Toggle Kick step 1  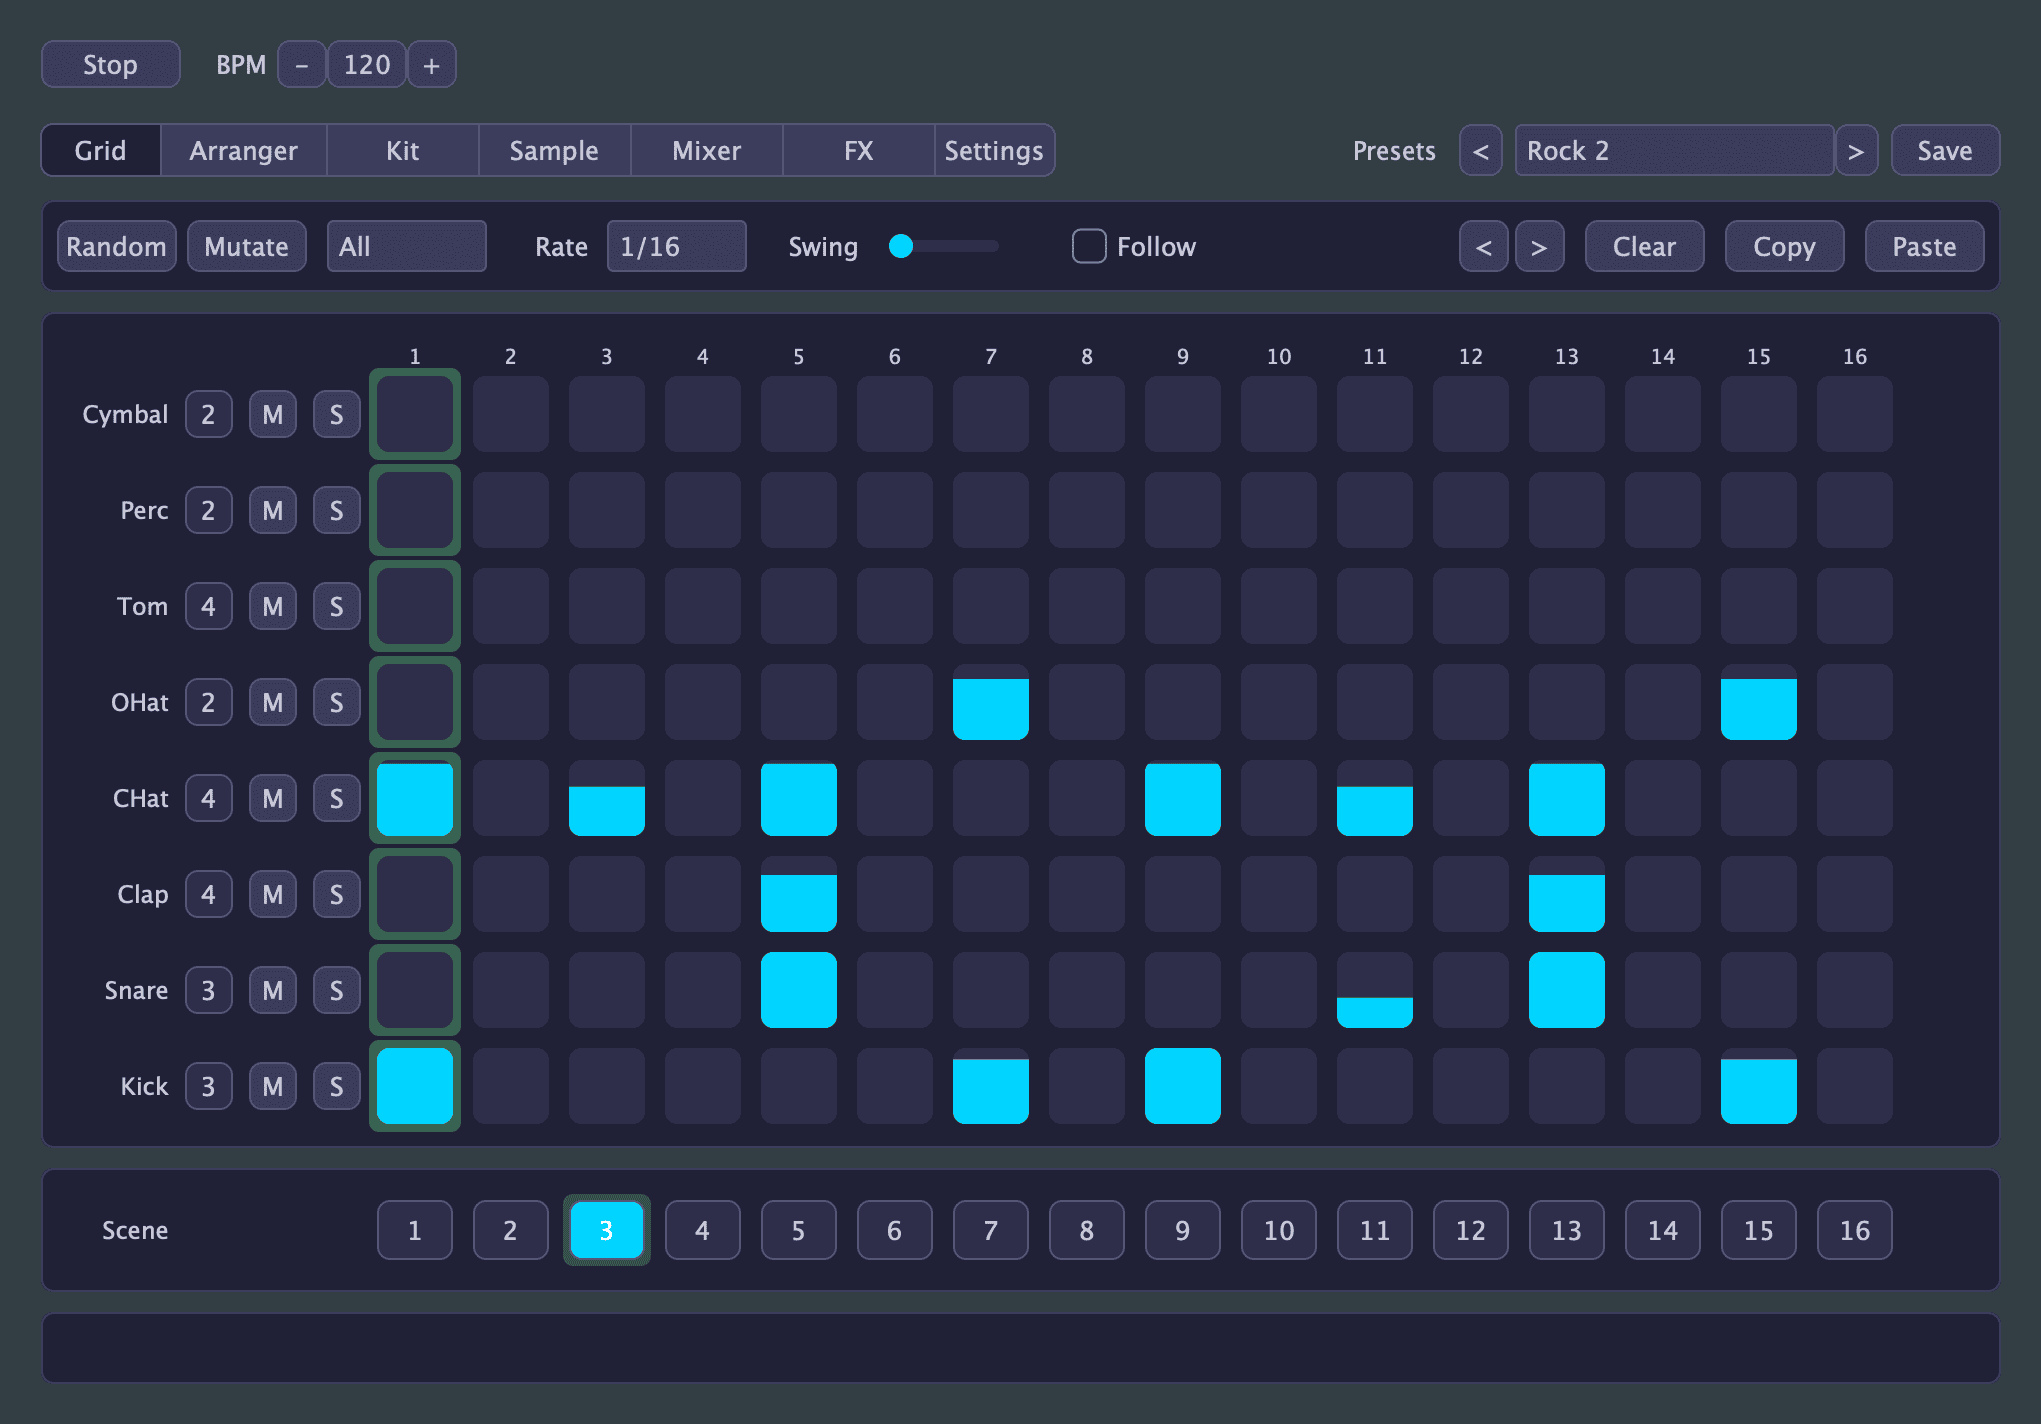point(415,1086)
